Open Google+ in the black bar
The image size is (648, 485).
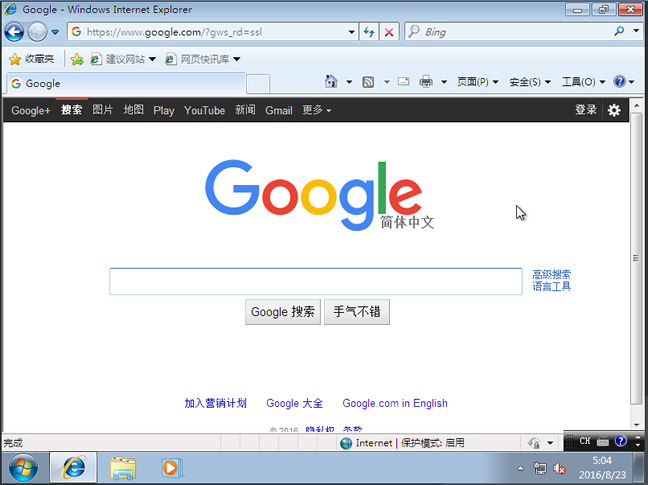[x=31, y=110]
